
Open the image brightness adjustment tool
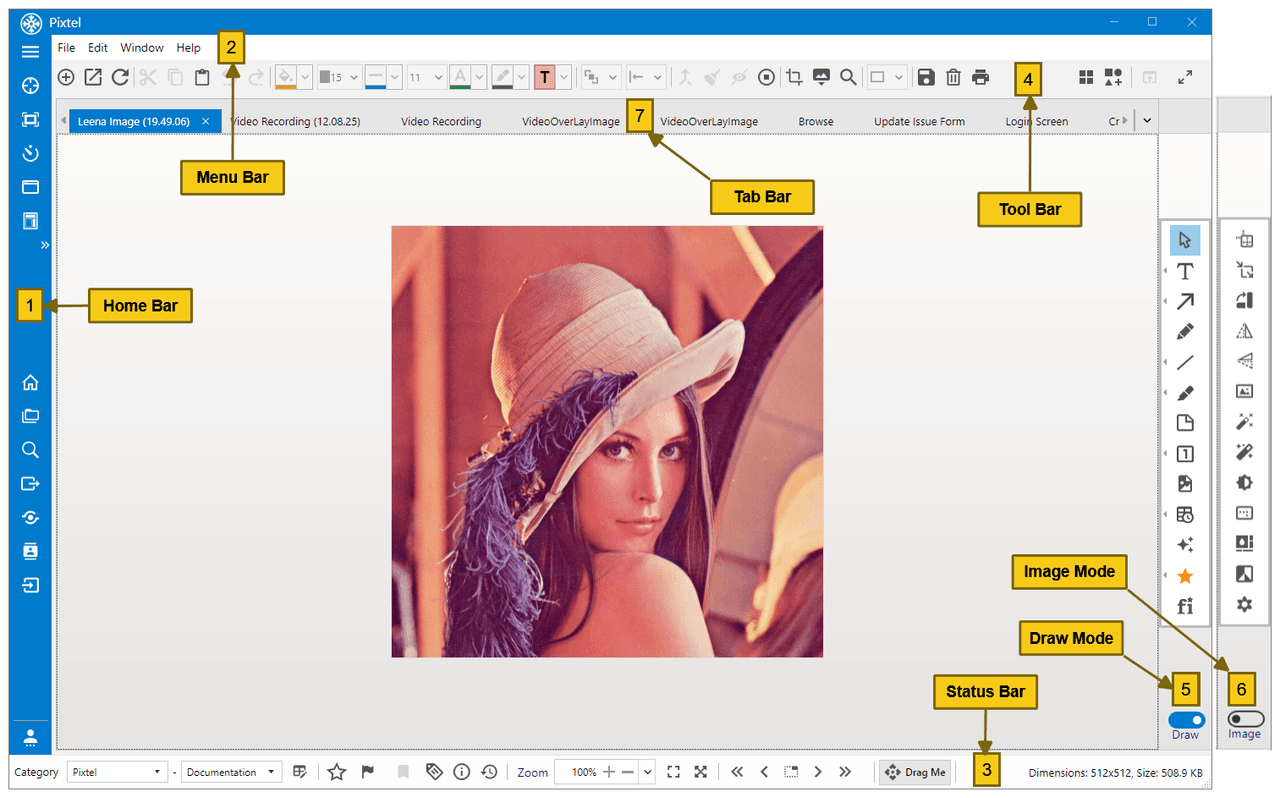pyautogui.click(x=1244, y=483)
